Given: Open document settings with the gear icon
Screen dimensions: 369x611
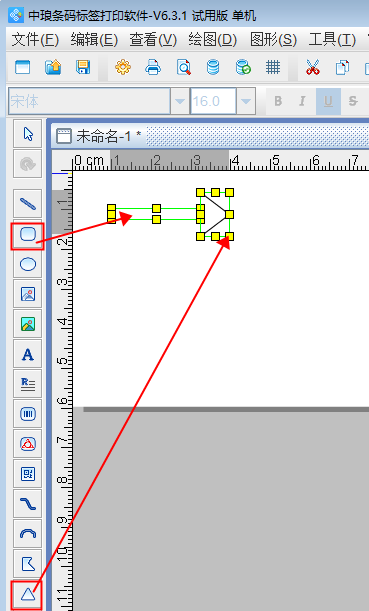Looking at the screenshot, I should [x=123, y=67].
